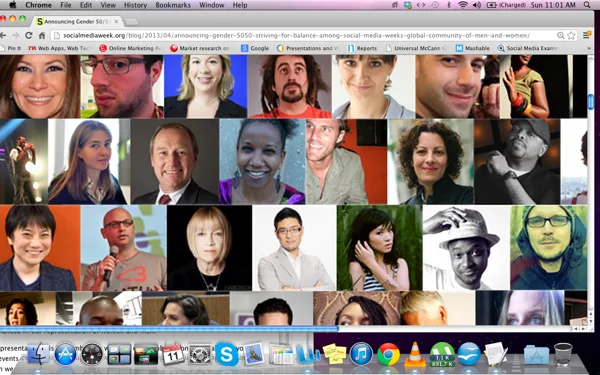Open the Bookmarks menu
Viewport: 600px width, 375px height.
173,5
